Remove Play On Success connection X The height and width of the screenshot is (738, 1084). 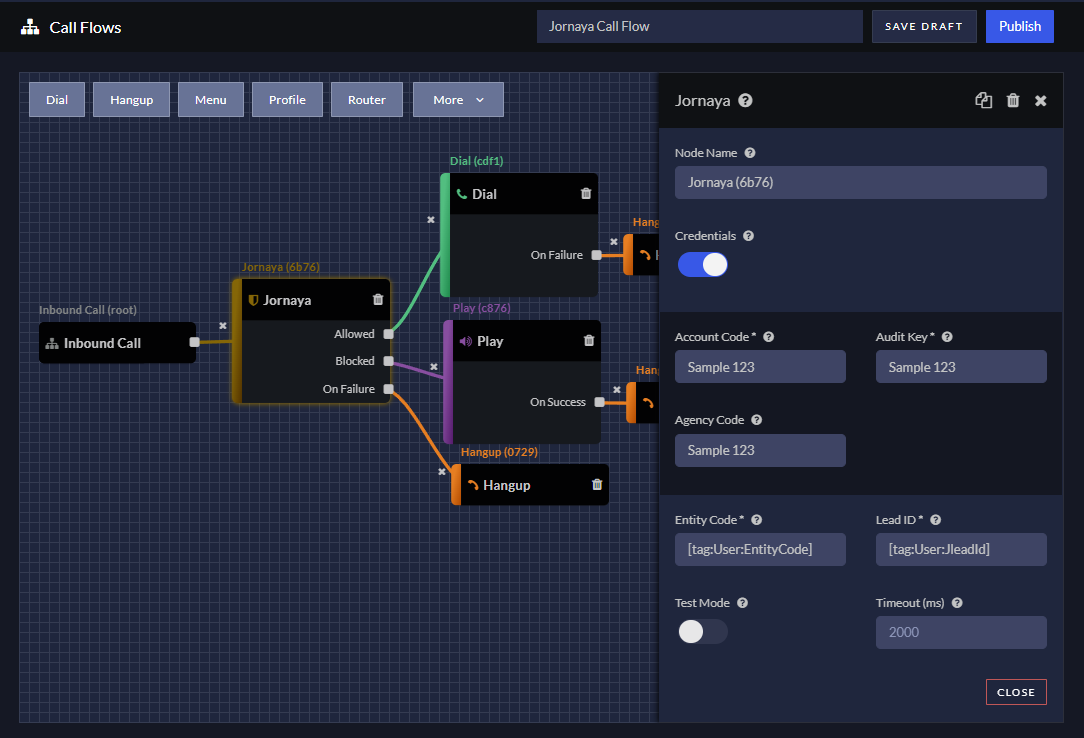617,390
